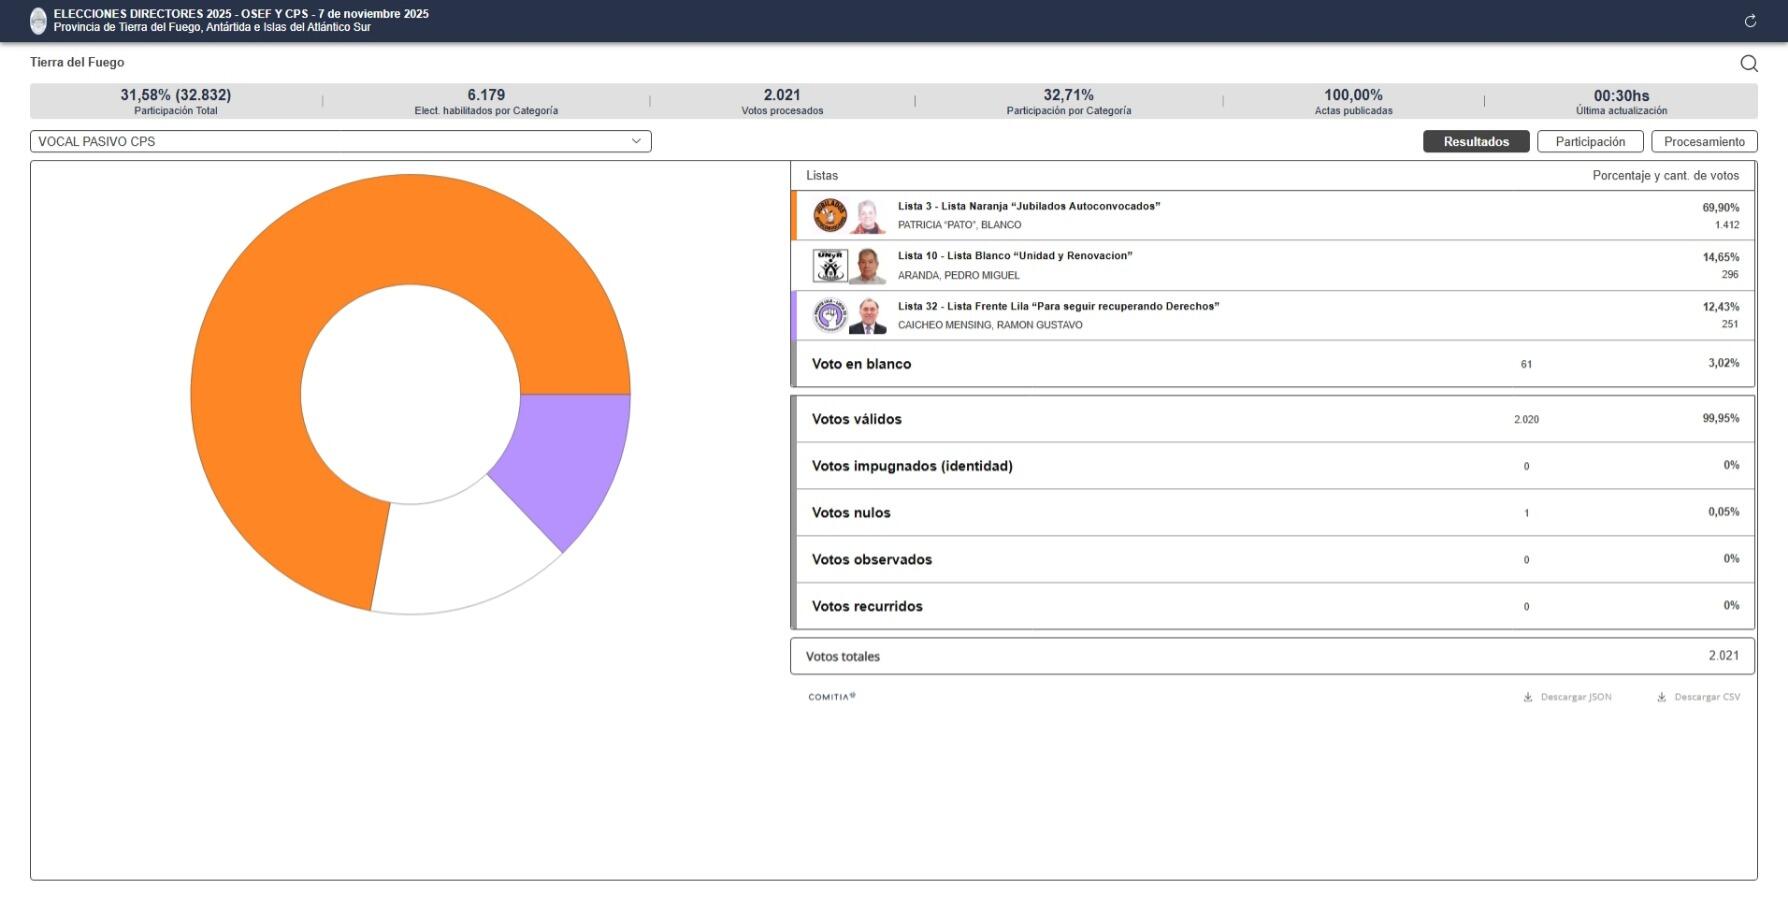Click Lista 3 Jubilados orange logo

829,215
